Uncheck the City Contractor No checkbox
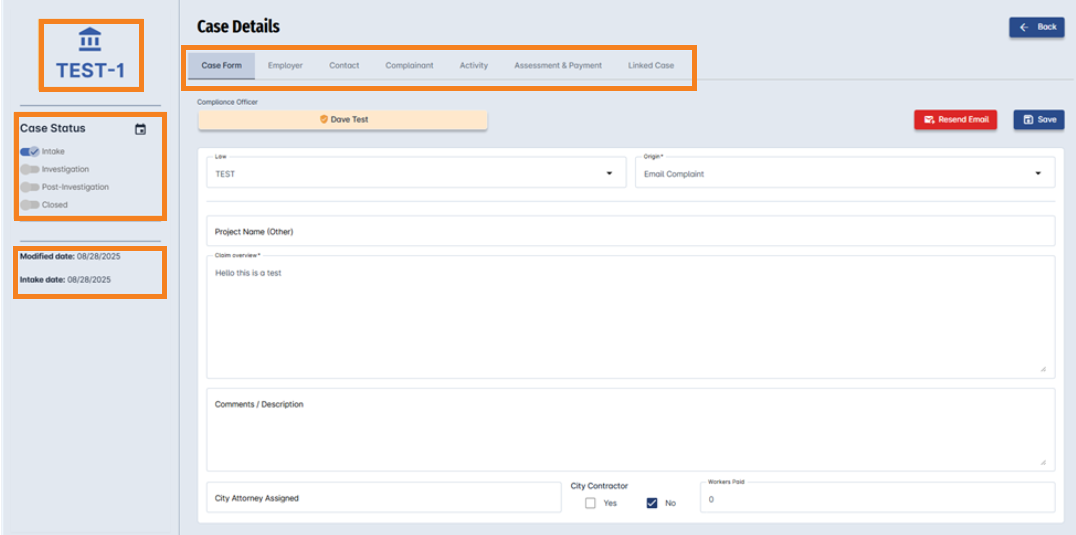 (x=652, y=503)
